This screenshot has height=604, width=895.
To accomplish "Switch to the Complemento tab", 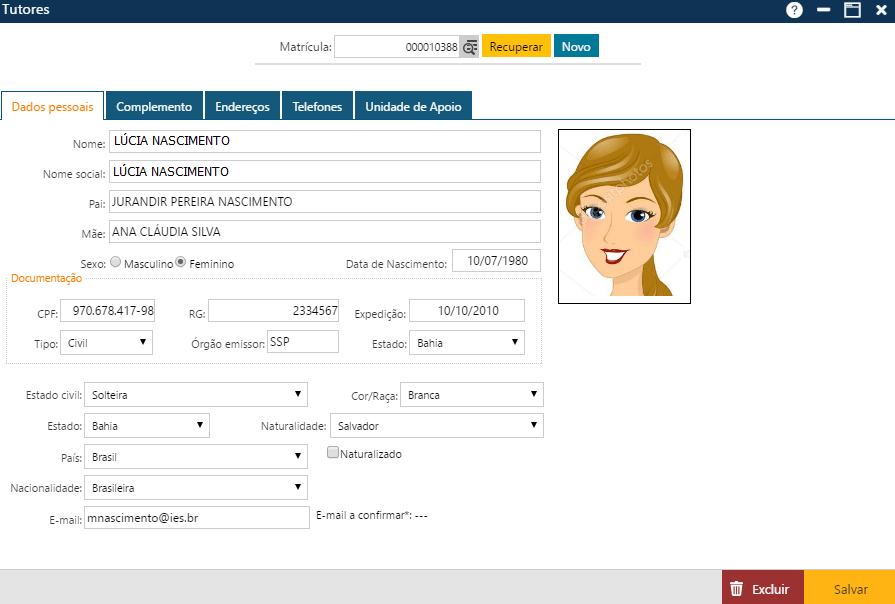I will click(x=154, y=106).
